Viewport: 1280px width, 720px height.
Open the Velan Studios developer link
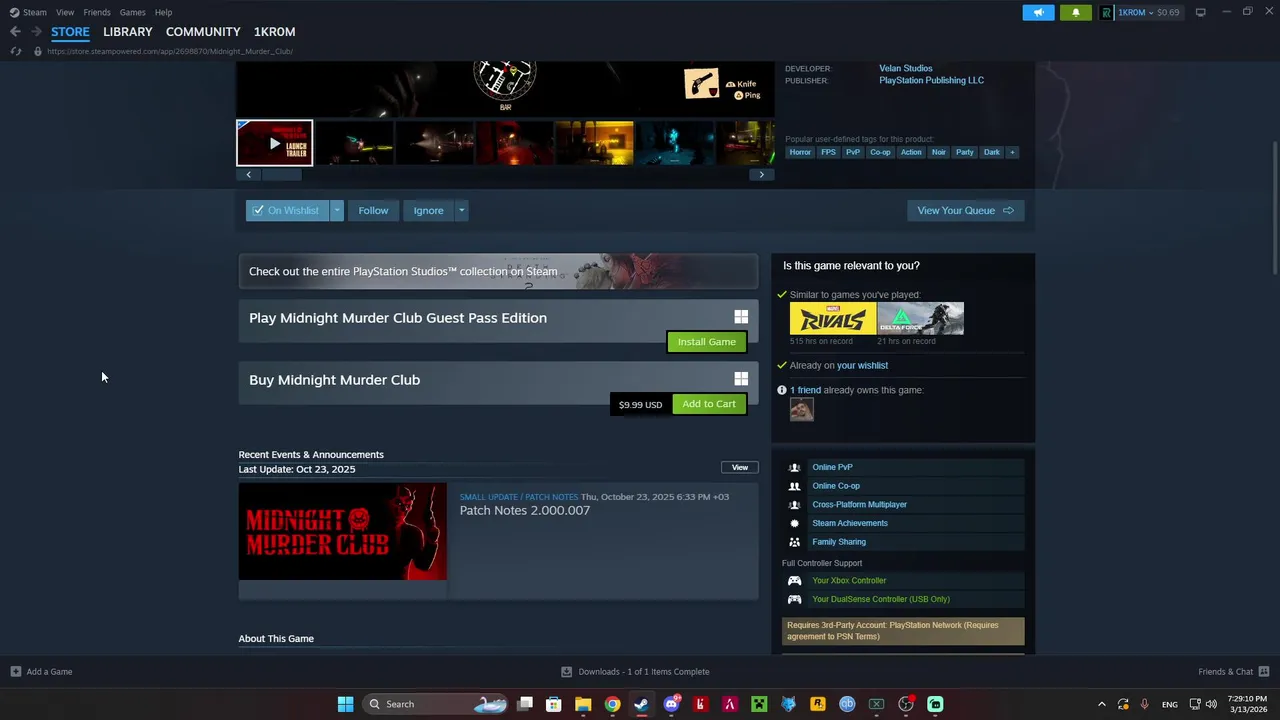tap(905, 68)
